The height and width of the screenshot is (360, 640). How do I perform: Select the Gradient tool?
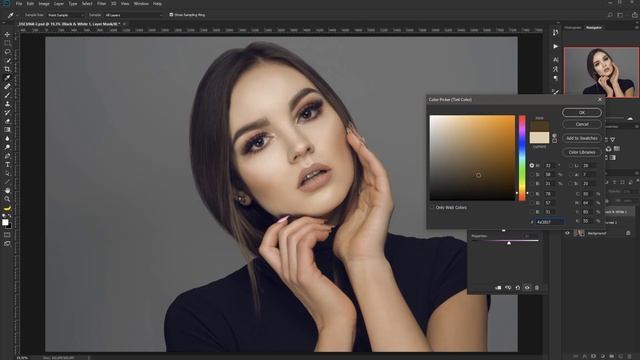tap(7, 130)
